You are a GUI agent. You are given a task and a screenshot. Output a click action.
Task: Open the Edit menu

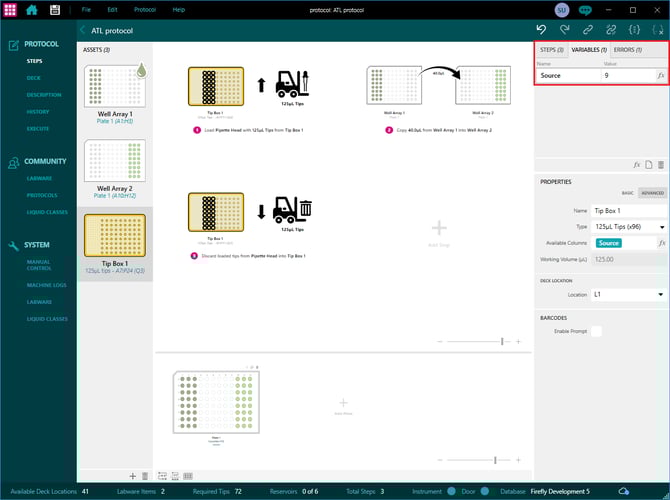(112, 9)
